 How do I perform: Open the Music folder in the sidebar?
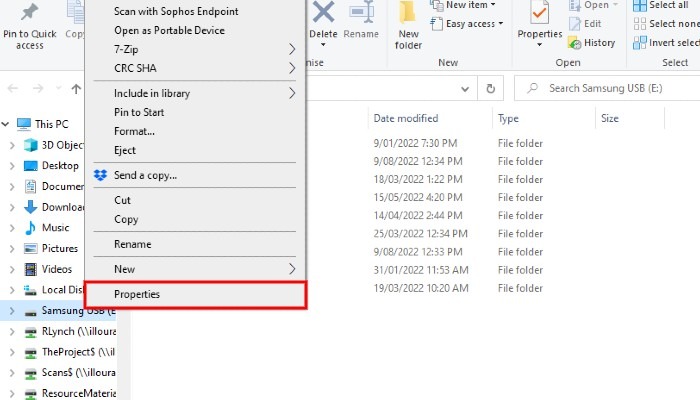coord(47,228)
